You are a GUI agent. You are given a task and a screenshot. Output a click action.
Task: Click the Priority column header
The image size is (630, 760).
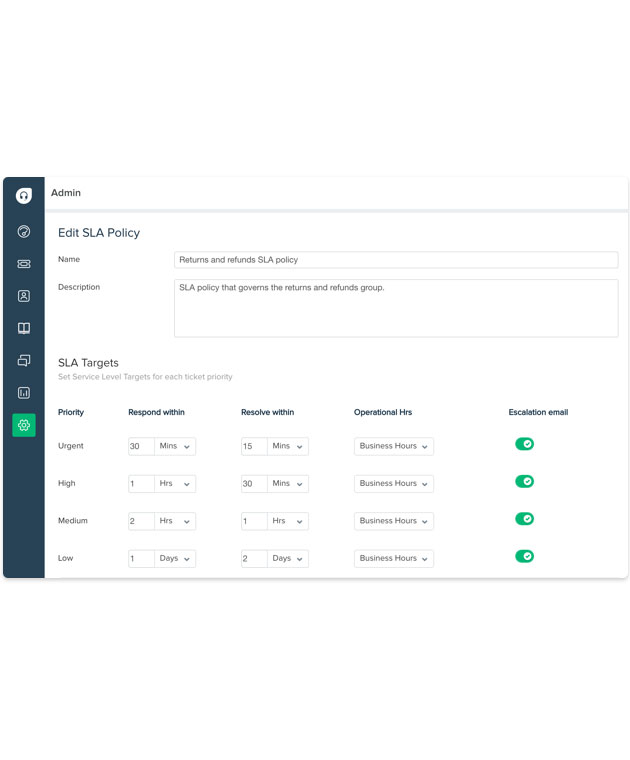[x=71, y=412]
